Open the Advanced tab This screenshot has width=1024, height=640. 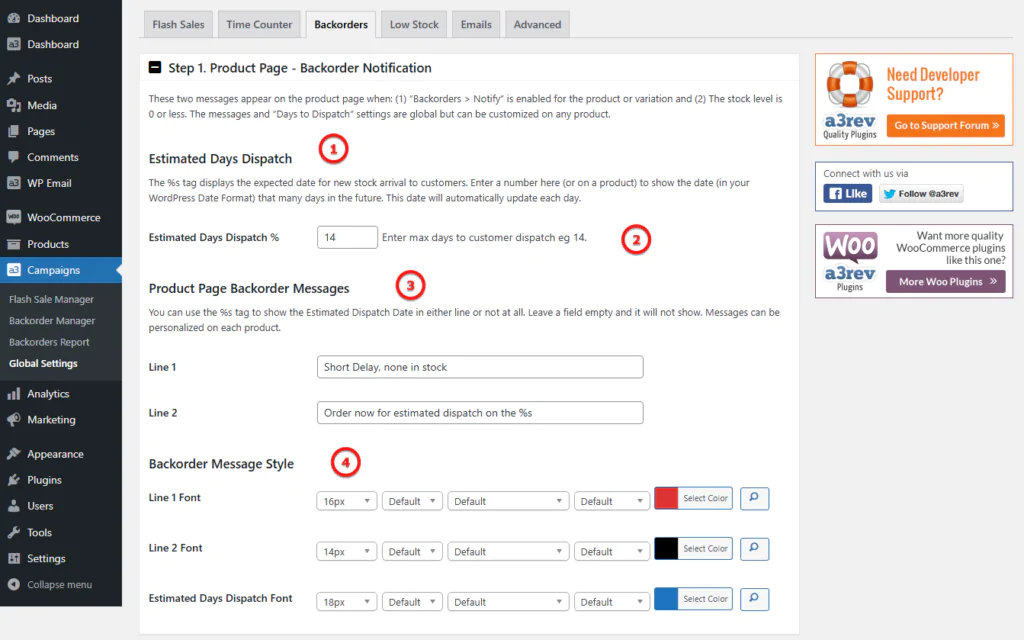coord(537,24)
